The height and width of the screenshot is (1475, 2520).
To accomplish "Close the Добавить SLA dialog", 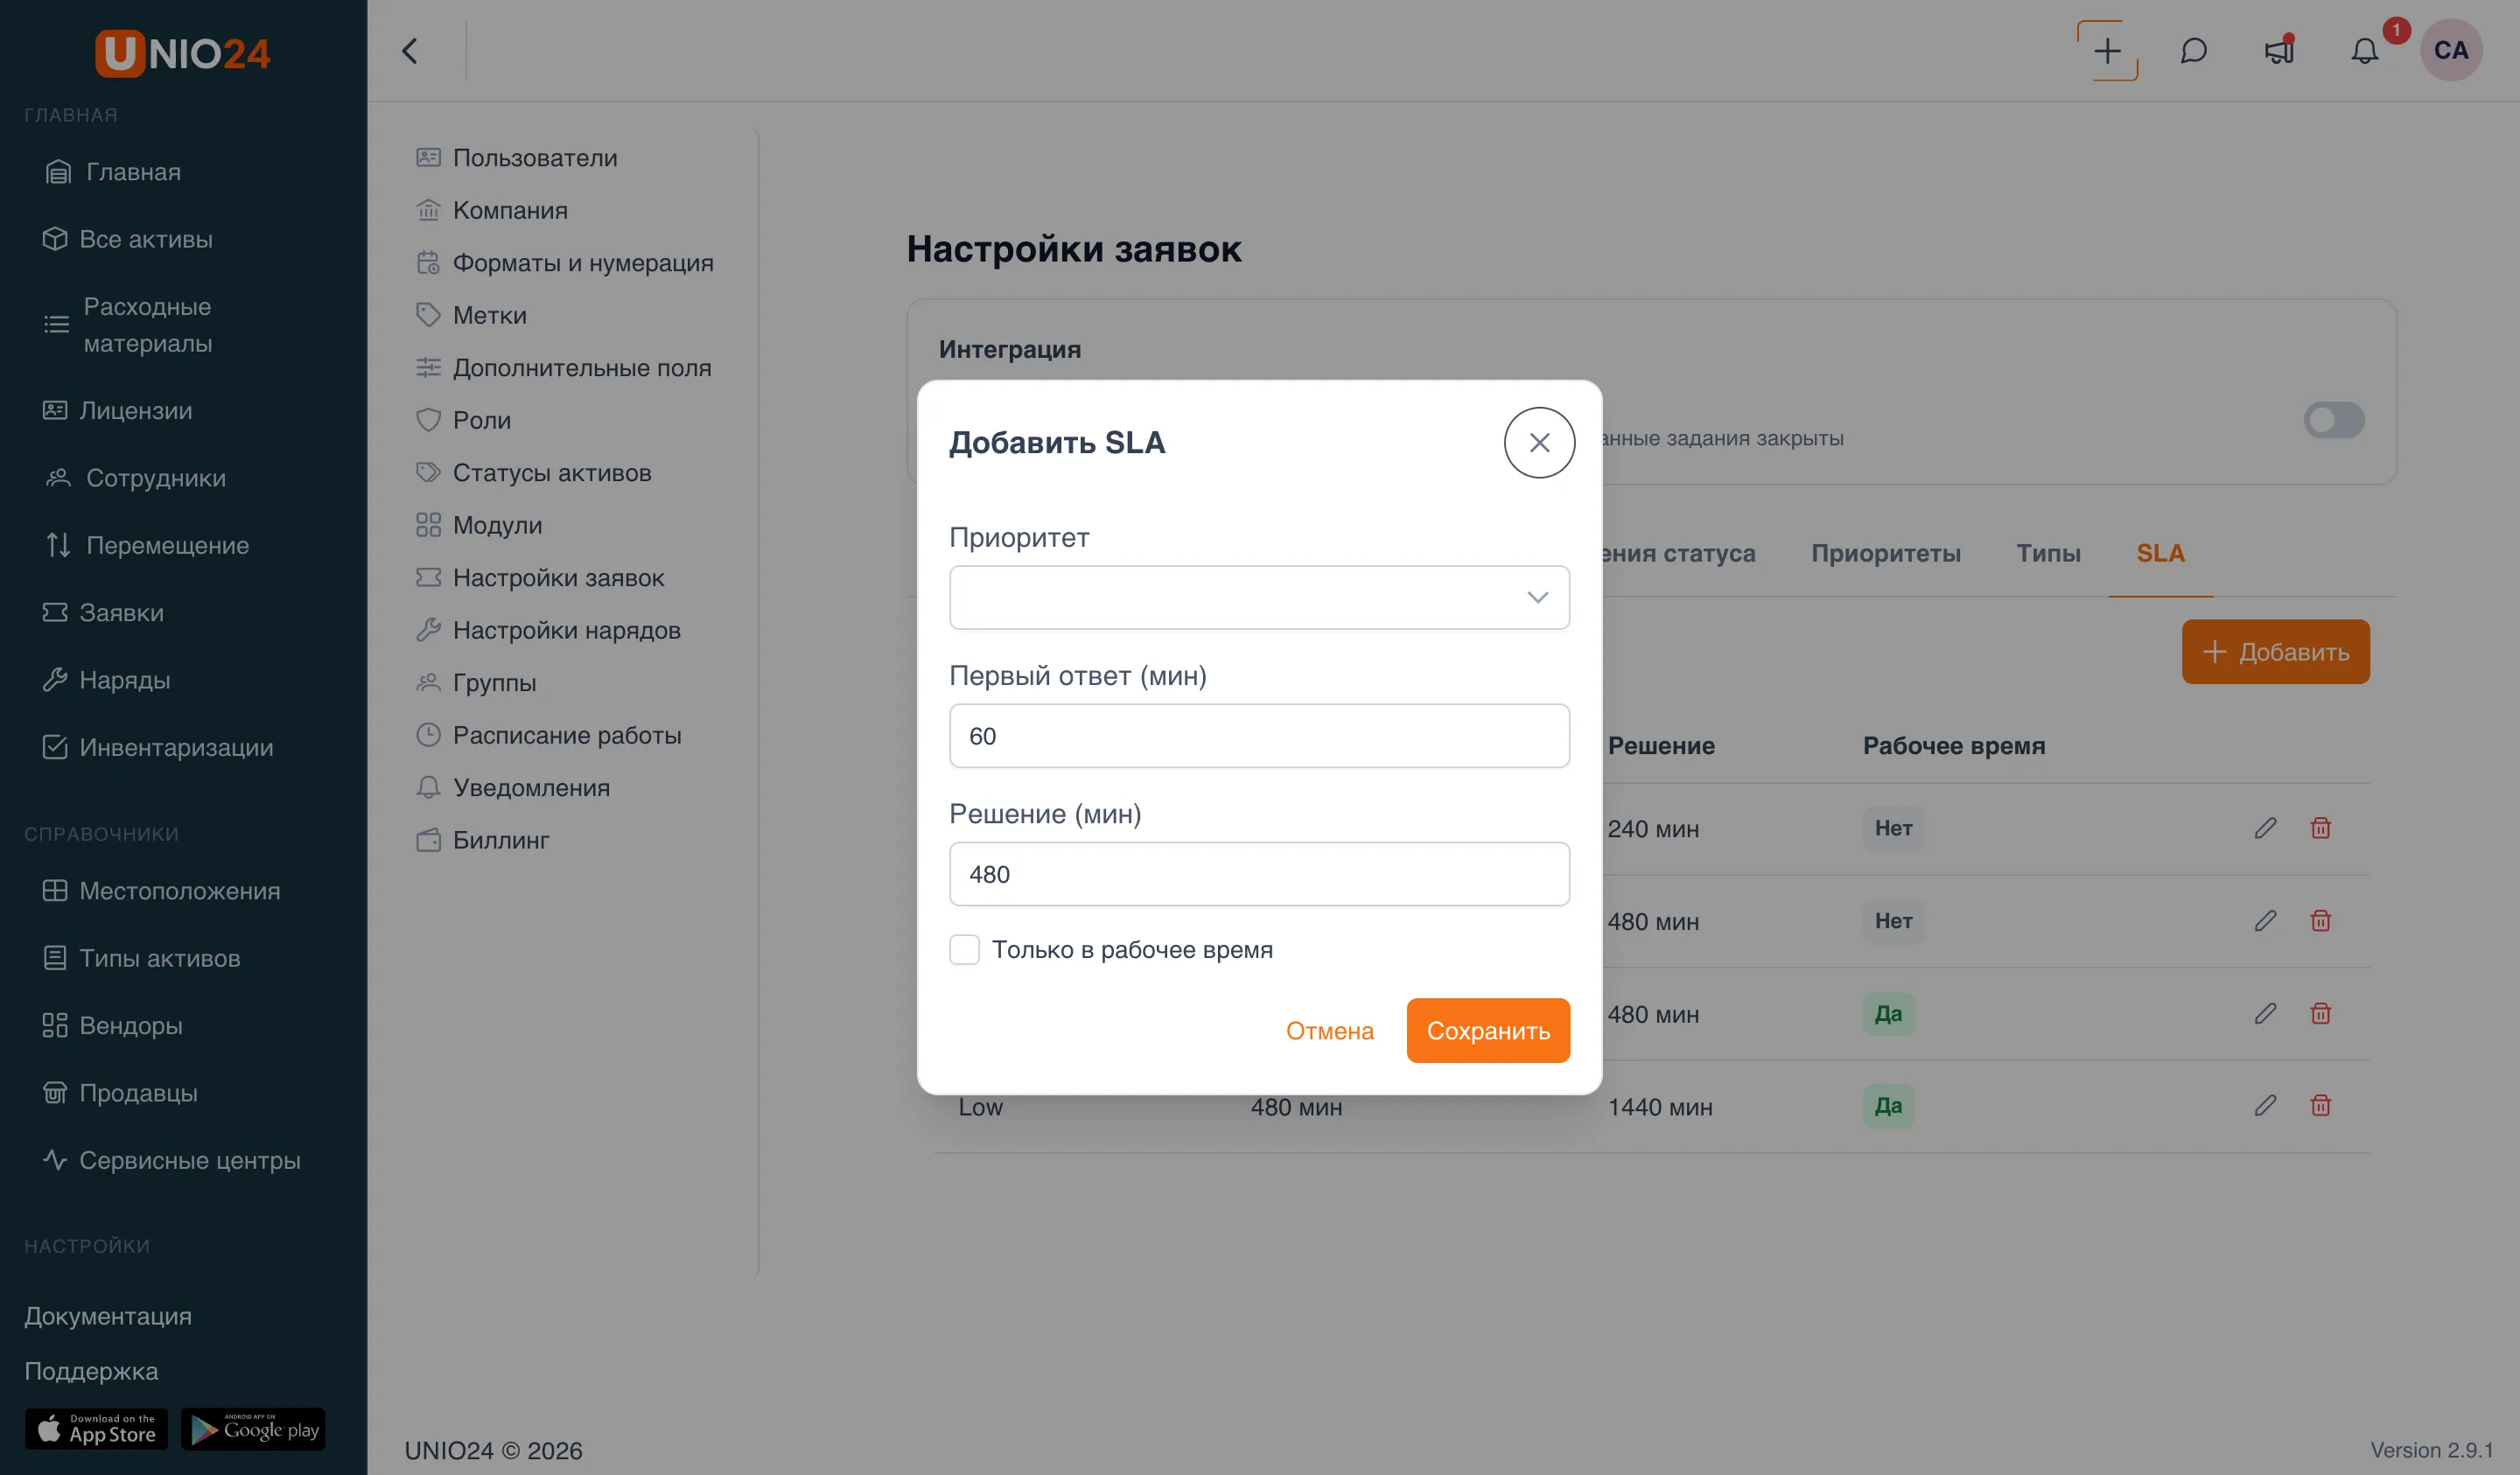I will (x=1539, y=442).
